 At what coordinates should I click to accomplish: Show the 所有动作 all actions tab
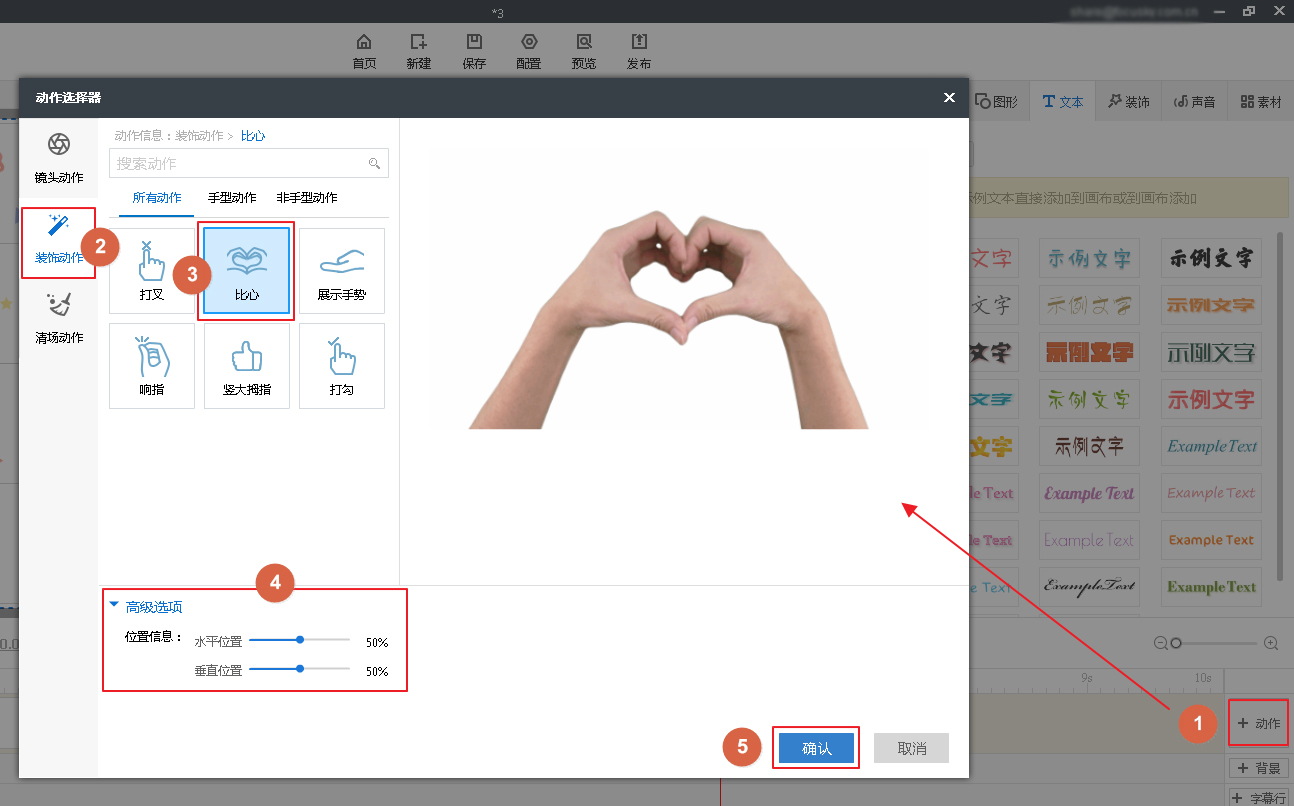coord(157,198)
